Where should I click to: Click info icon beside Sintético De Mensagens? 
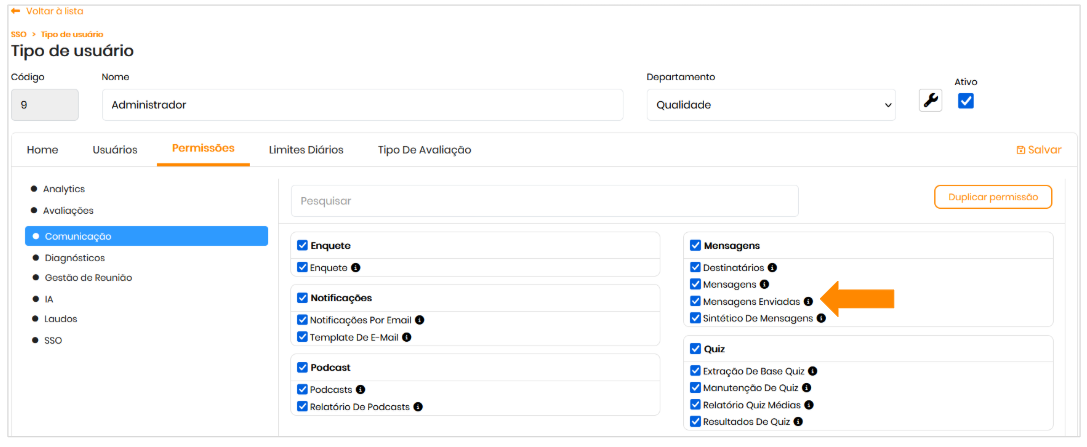(x=821, y=318)
